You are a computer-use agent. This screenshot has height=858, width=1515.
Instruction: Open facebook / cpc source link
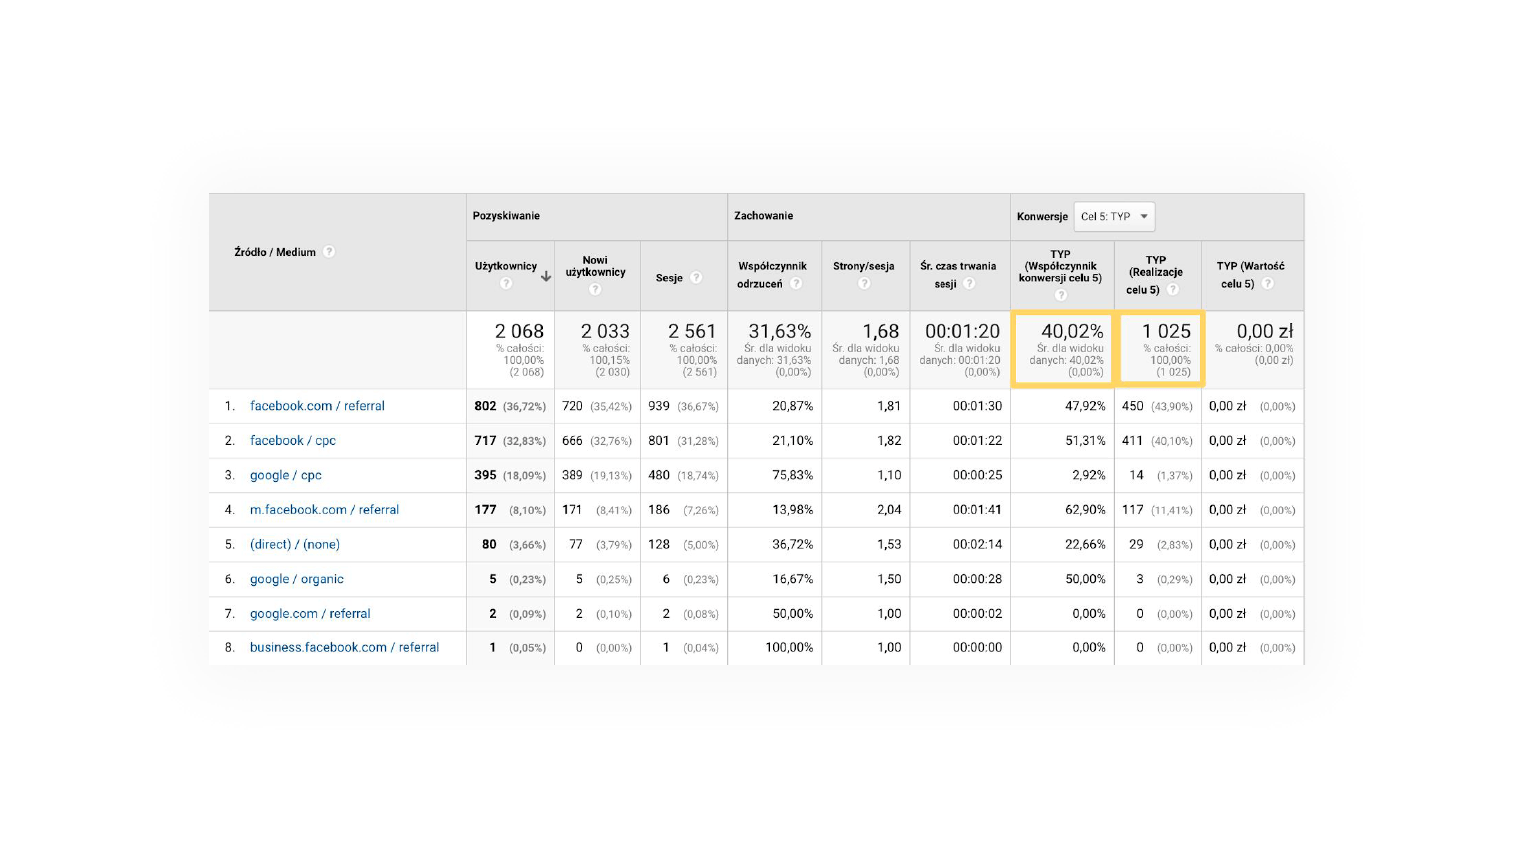pos(293,441)
